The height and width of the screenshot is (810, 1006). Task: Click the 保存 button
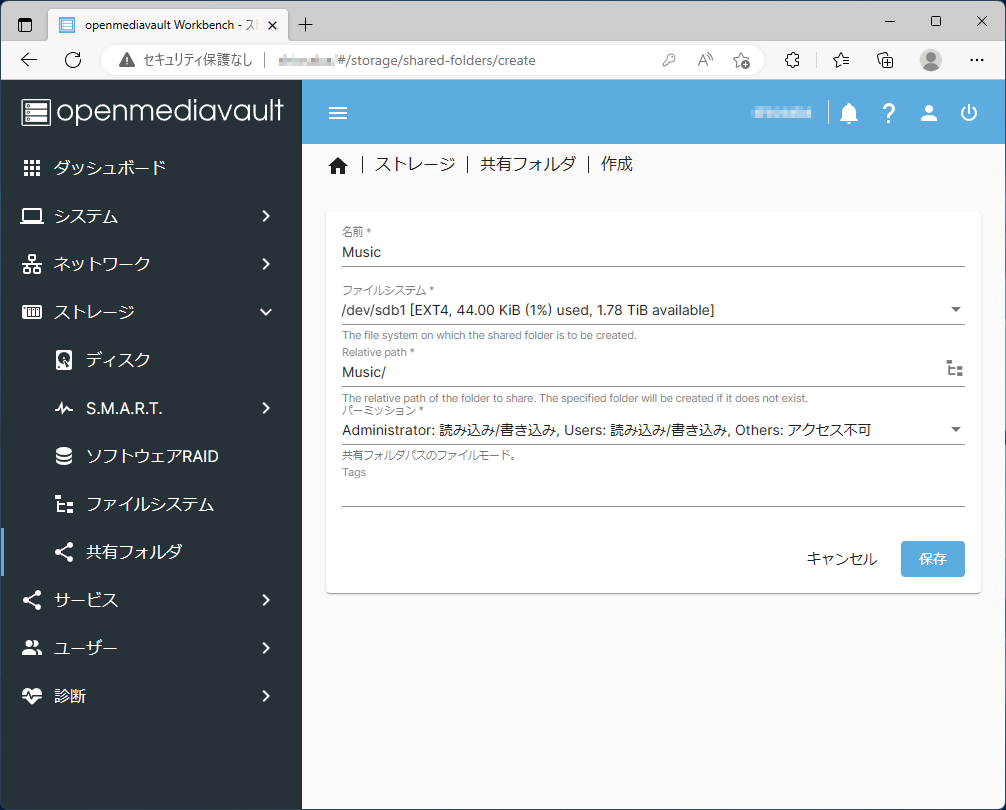932,559
